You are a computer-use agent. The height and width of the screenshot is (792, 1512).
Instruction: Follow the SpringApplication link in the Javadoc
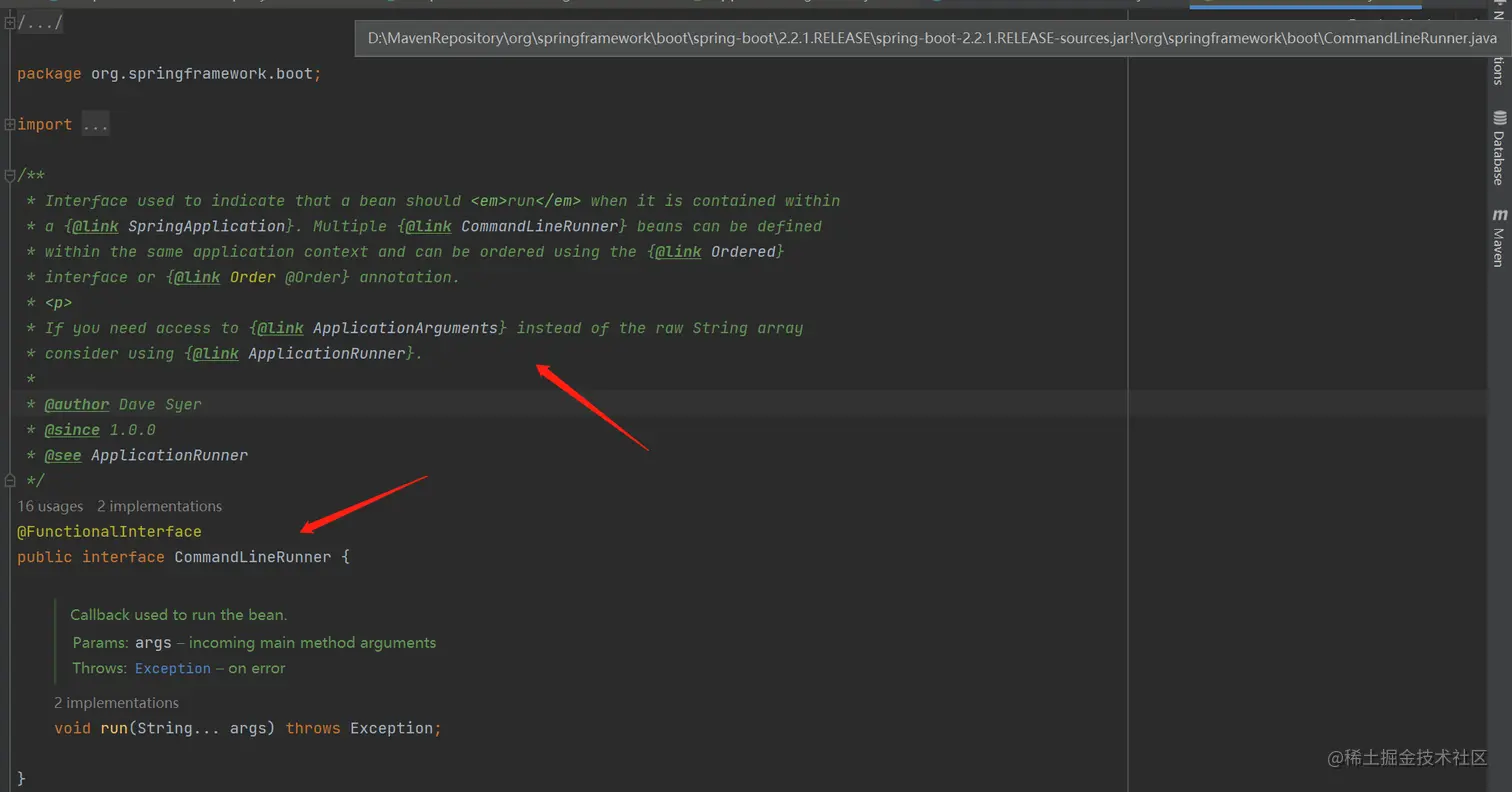point(207,226)
